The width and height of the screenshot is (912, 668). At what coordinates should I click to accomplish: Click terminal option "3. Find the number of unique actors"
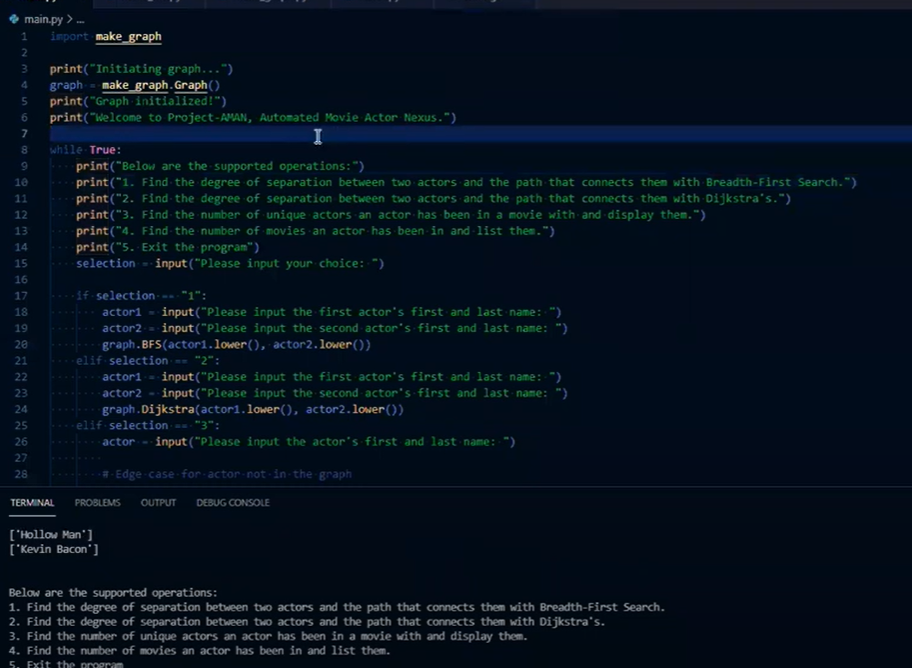point(268,637)
